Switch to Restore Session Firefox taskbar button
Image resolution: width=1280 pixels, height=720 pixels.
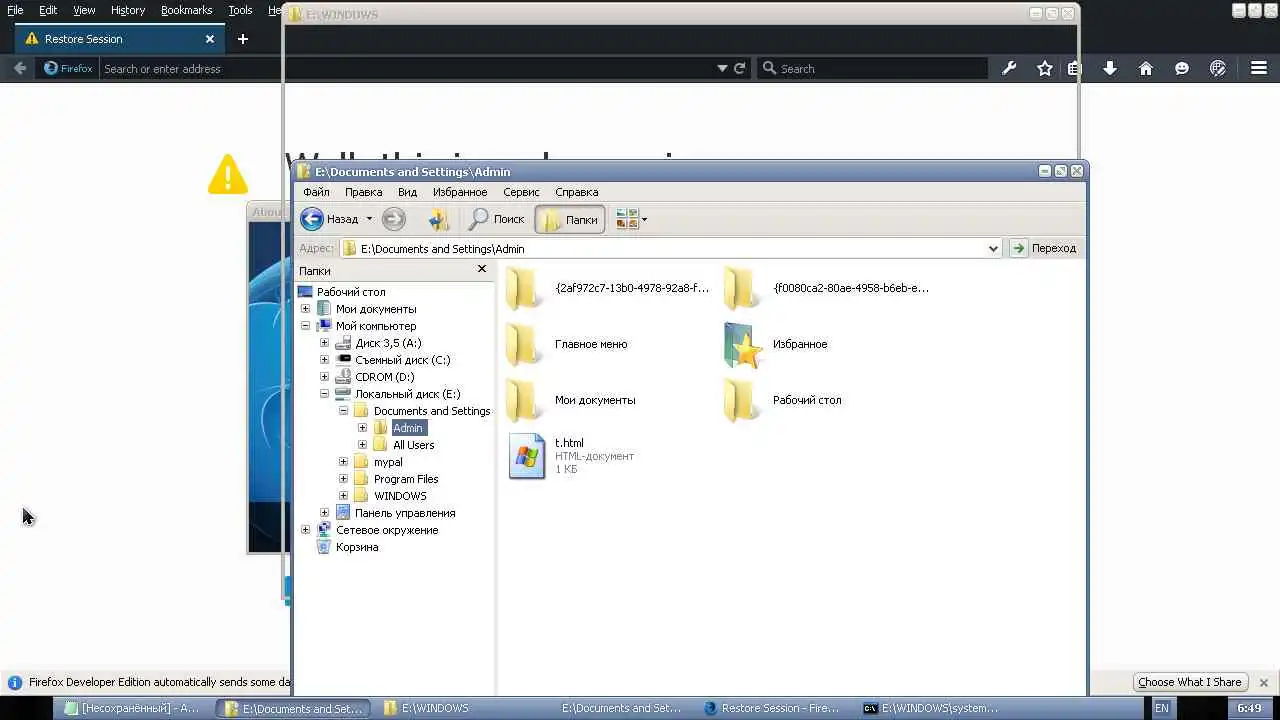pyautogui.click(x=772, y=708)
